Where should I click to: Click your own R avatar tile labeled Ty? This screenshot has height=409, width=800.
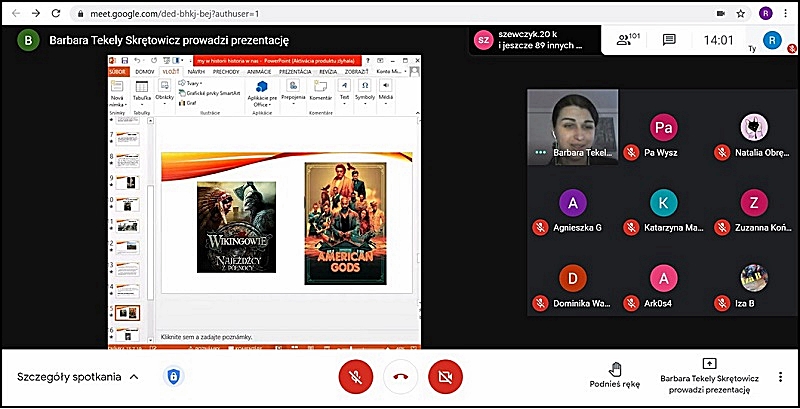click(x=772, y=40)
